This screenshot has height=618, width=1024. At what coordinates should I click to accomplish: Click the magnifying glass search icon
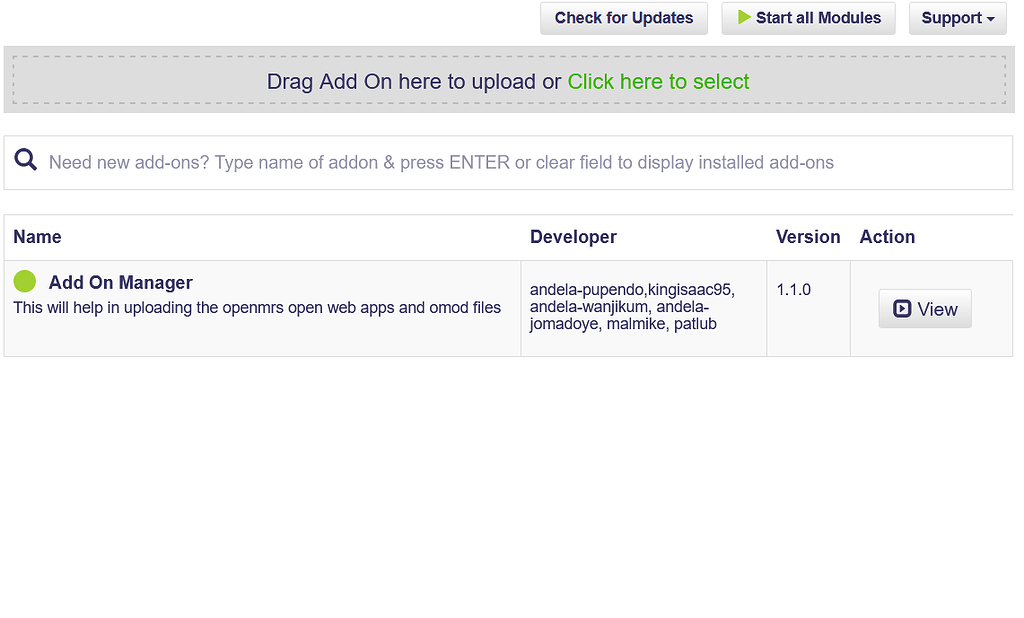pos(26,161)
